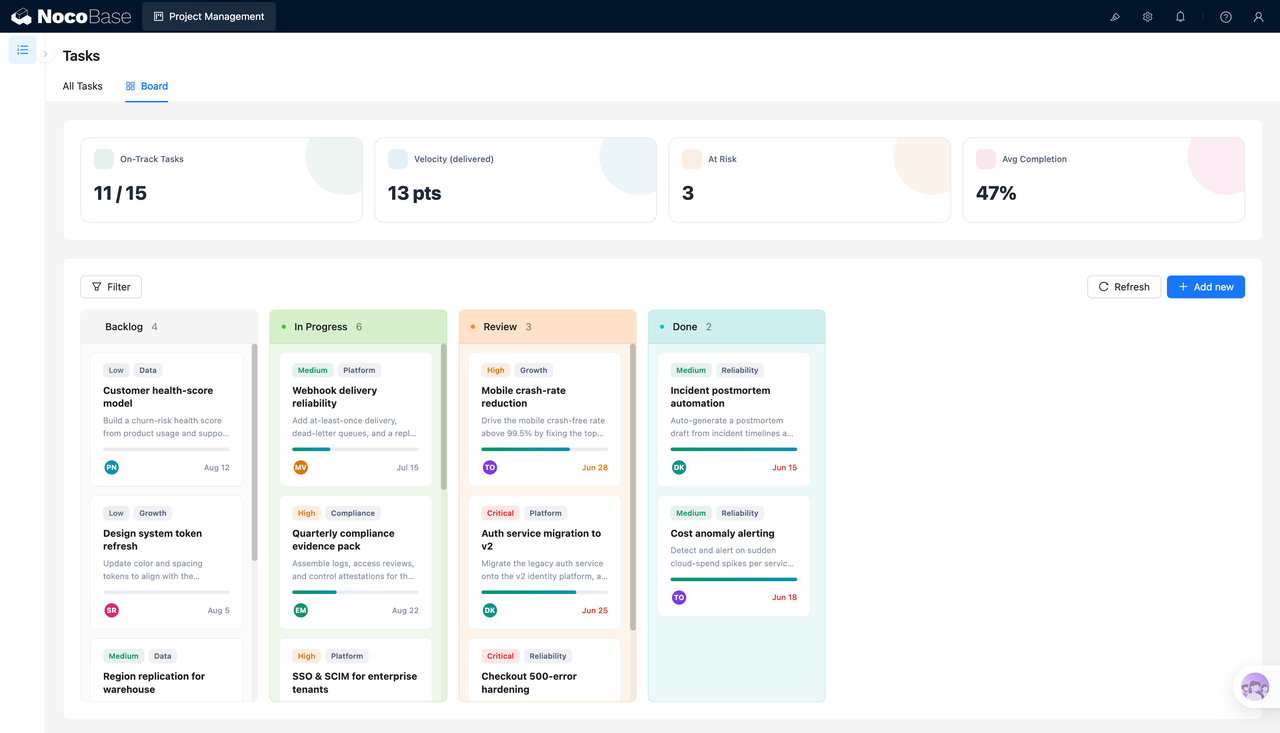Open the Design system token refresh card
The width and height of the screenshot is (1280, 733).
click(x=166, y=563)
